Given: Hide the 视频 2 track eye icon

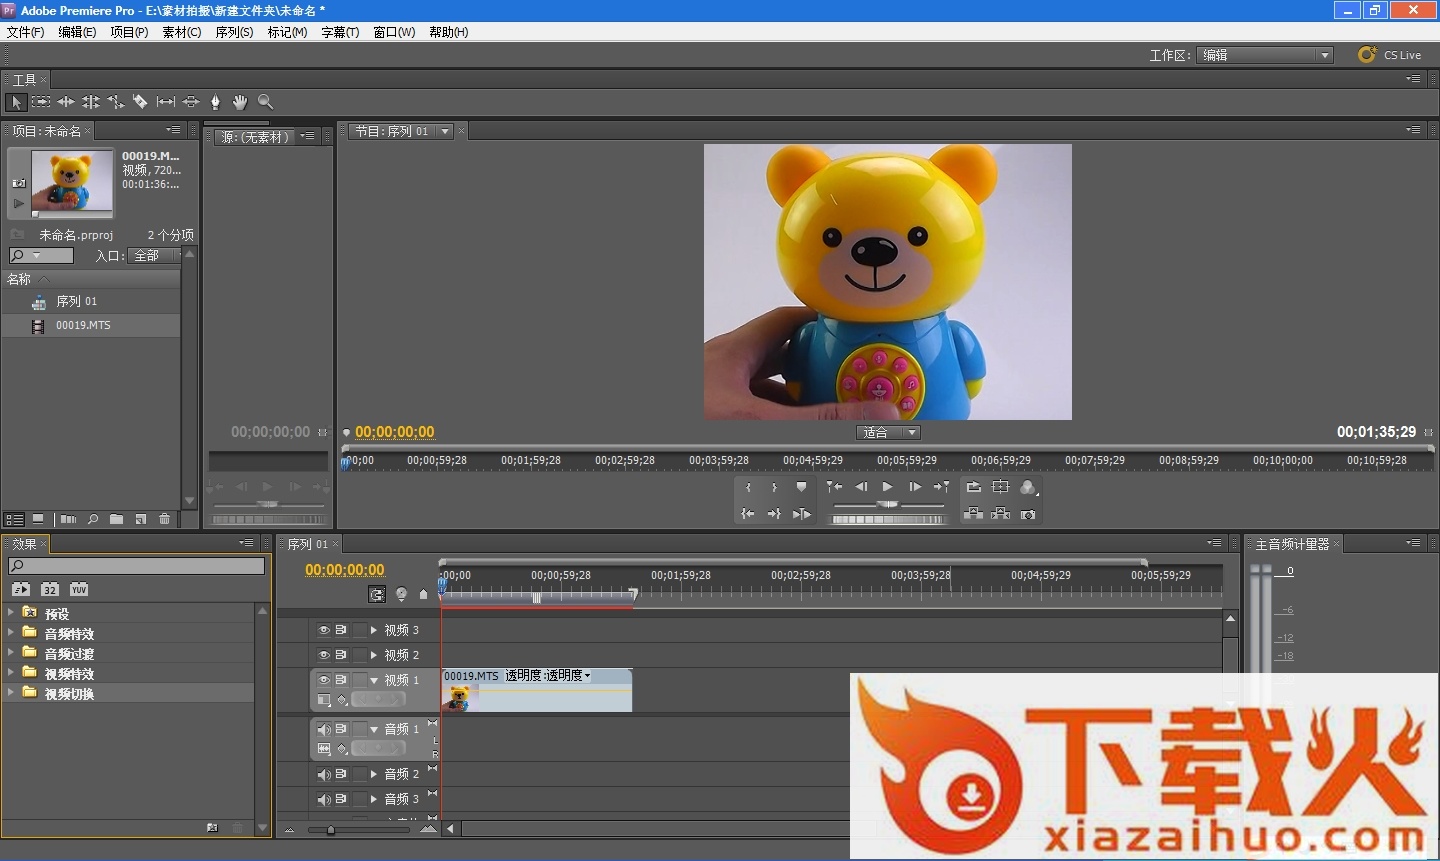Looking at the screenshot, I should pyautogui.click(x=324, y=655).
